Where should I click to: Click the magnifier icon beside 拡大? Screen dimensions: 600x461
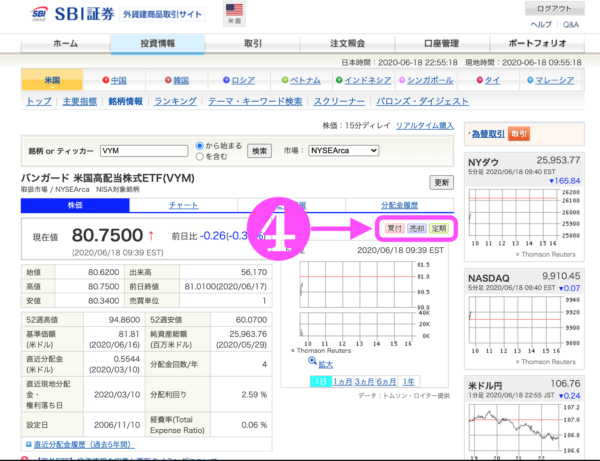312,361
